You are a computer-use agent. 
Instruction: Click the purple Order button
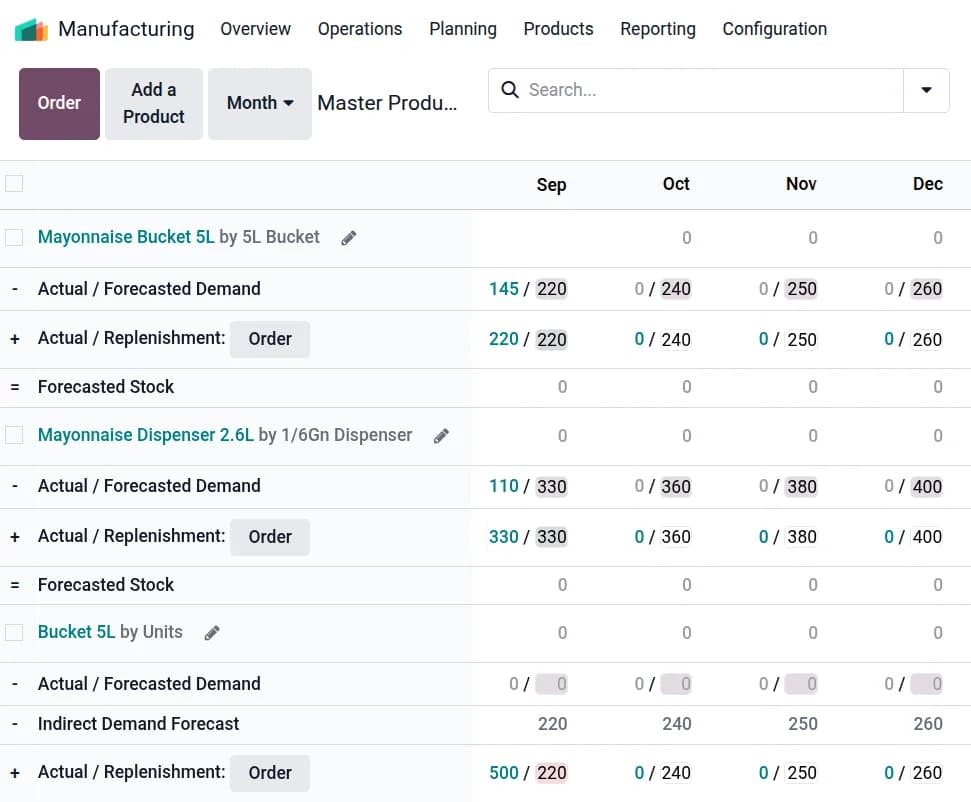(59, 103)
